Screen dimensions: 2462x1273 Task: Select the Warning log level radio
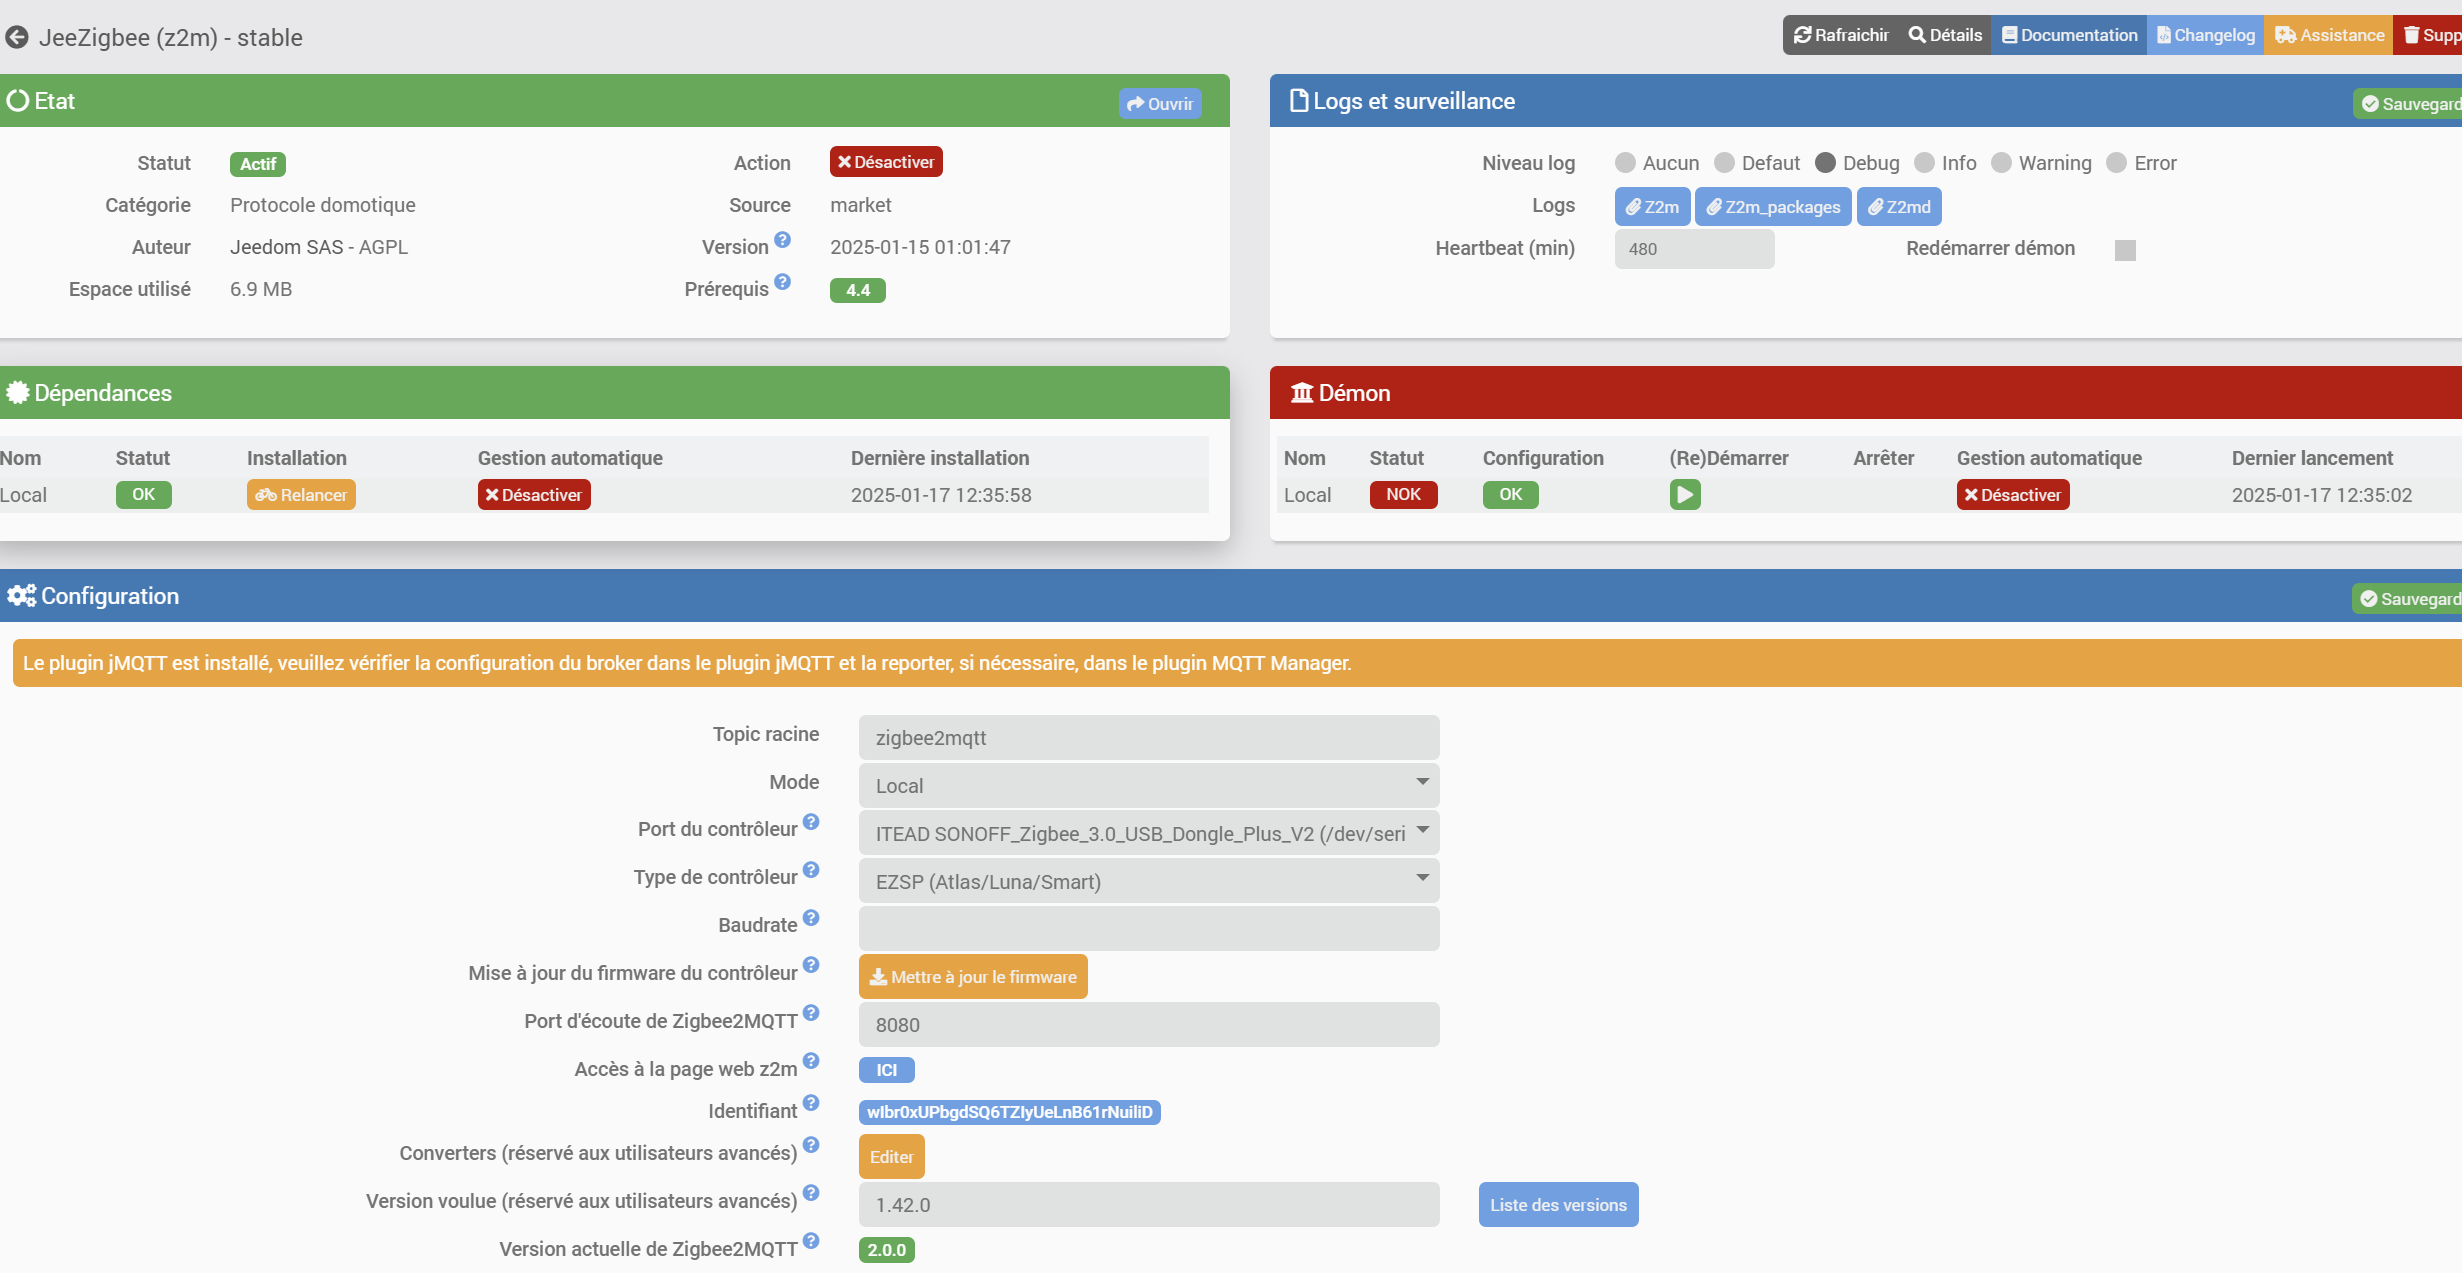(2001, 163)
